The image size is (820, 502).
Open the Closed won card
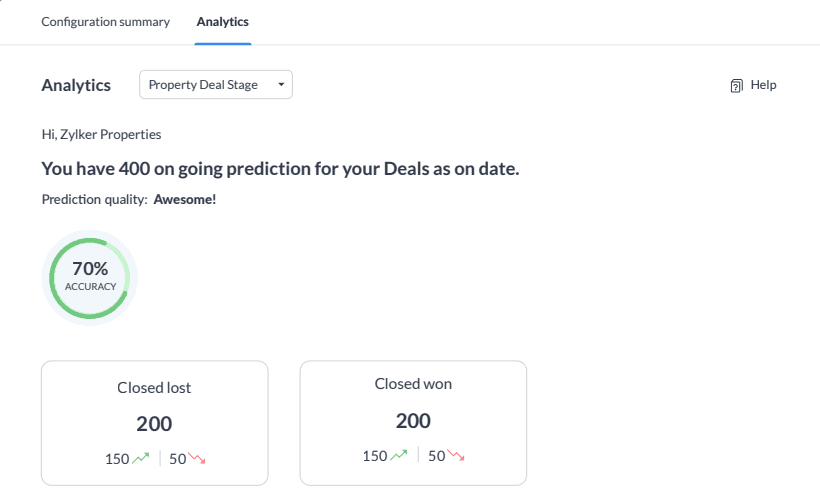pyautogui.click(x=413, y=421)
